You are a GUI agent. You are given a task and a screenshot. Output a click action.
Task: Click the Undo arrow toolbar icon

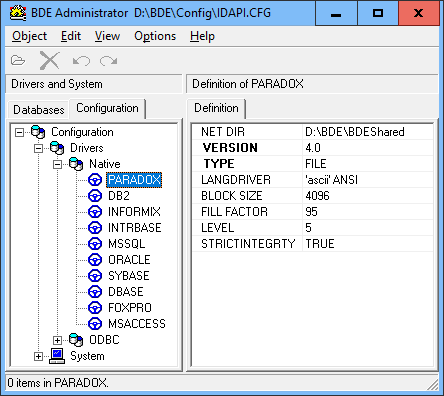[81, 61]
